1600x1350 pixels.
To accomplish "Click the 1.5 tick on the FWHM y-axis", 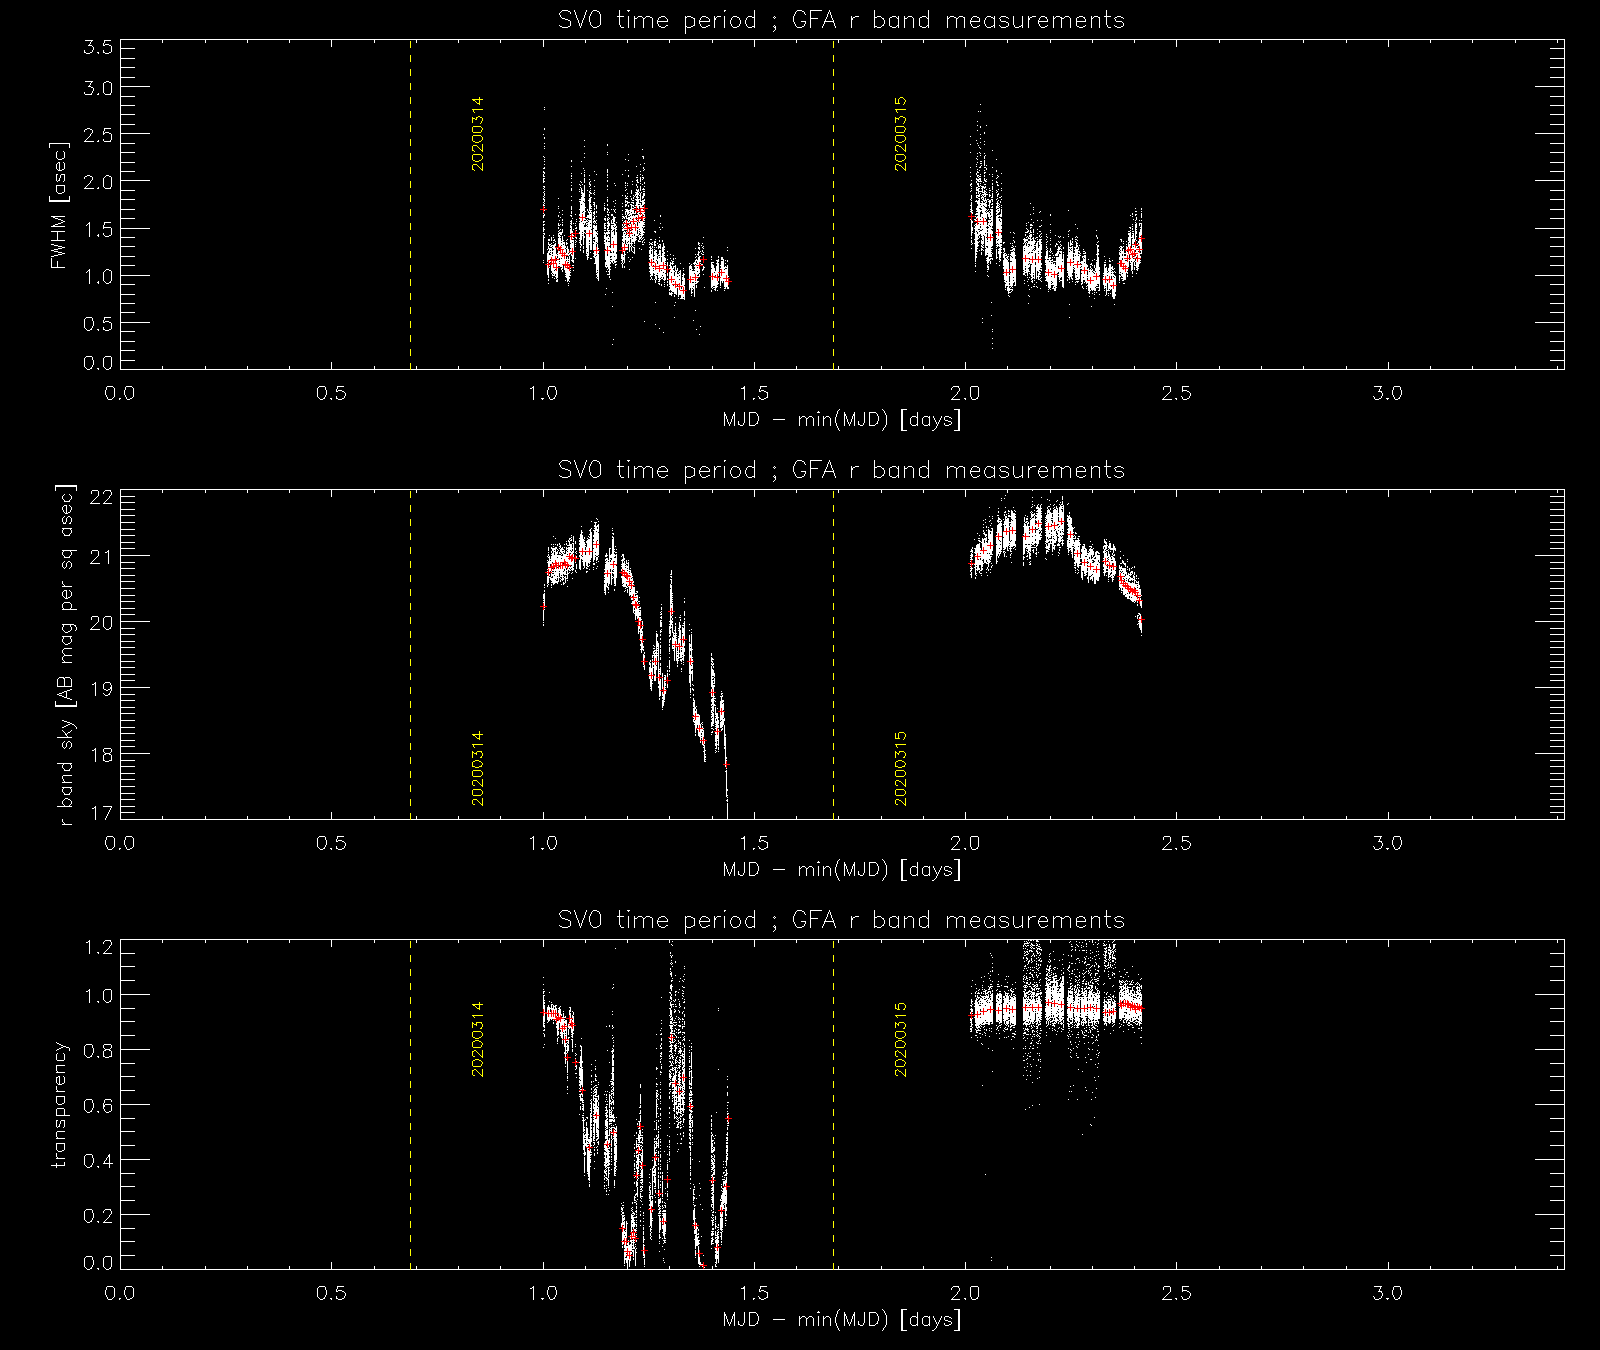I will click(99, 228).
